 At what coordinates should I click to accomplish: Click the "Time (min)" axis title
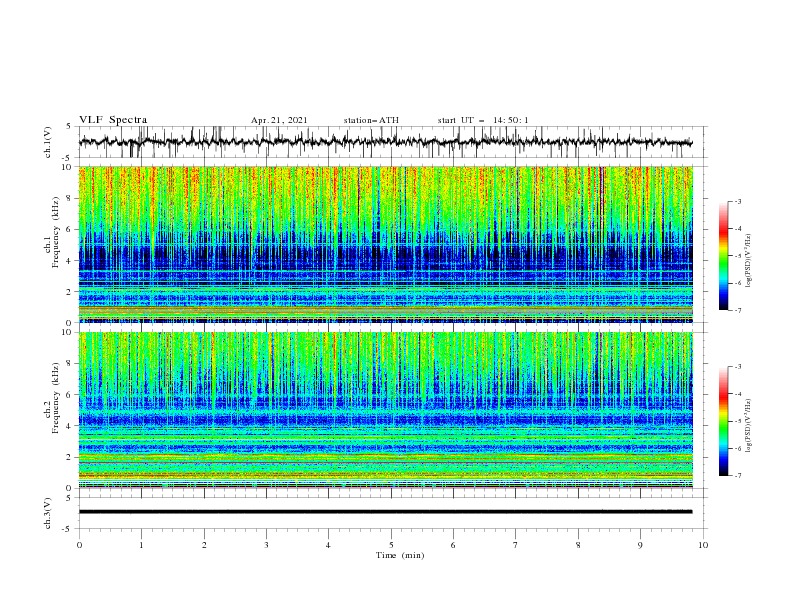[400, 555]
